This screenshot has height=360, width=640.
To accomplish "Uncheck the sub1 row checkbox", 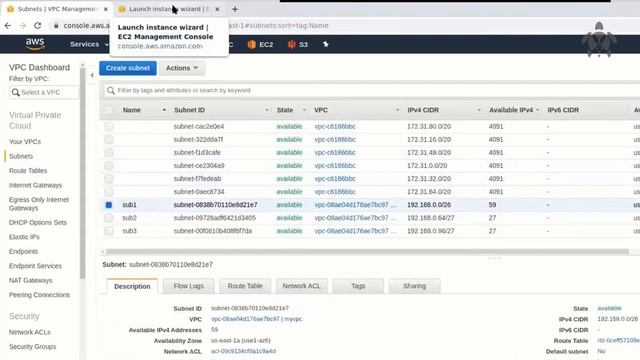I will (x=109, y=205).
